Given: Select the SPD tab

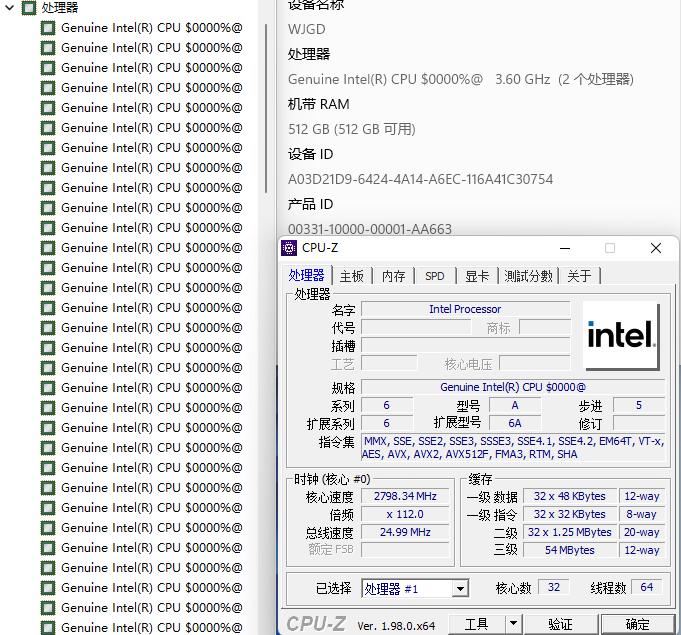Looking at the screenshot, I should point(435,276).
